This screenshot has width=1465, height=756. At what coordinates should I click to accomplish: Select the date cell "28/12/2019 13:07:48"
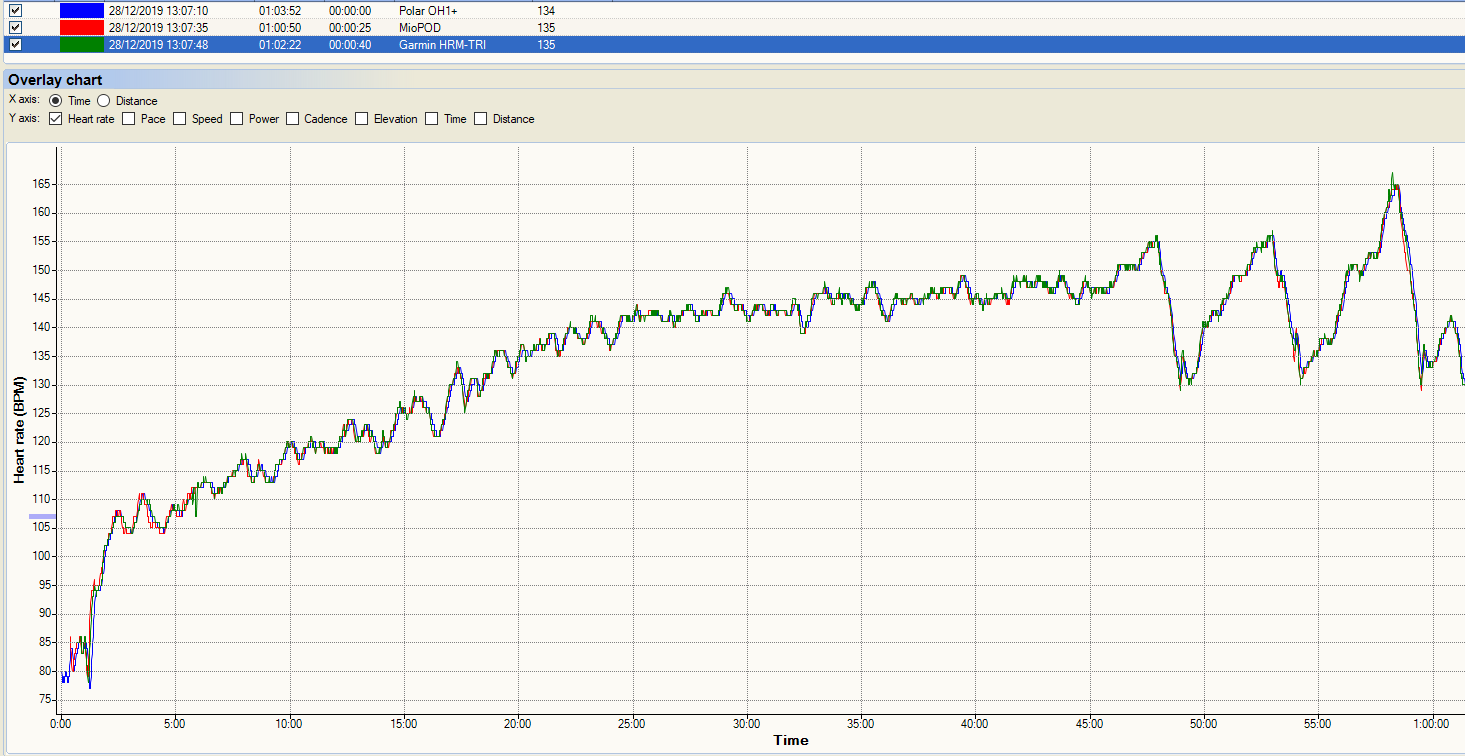click(158, 45)
